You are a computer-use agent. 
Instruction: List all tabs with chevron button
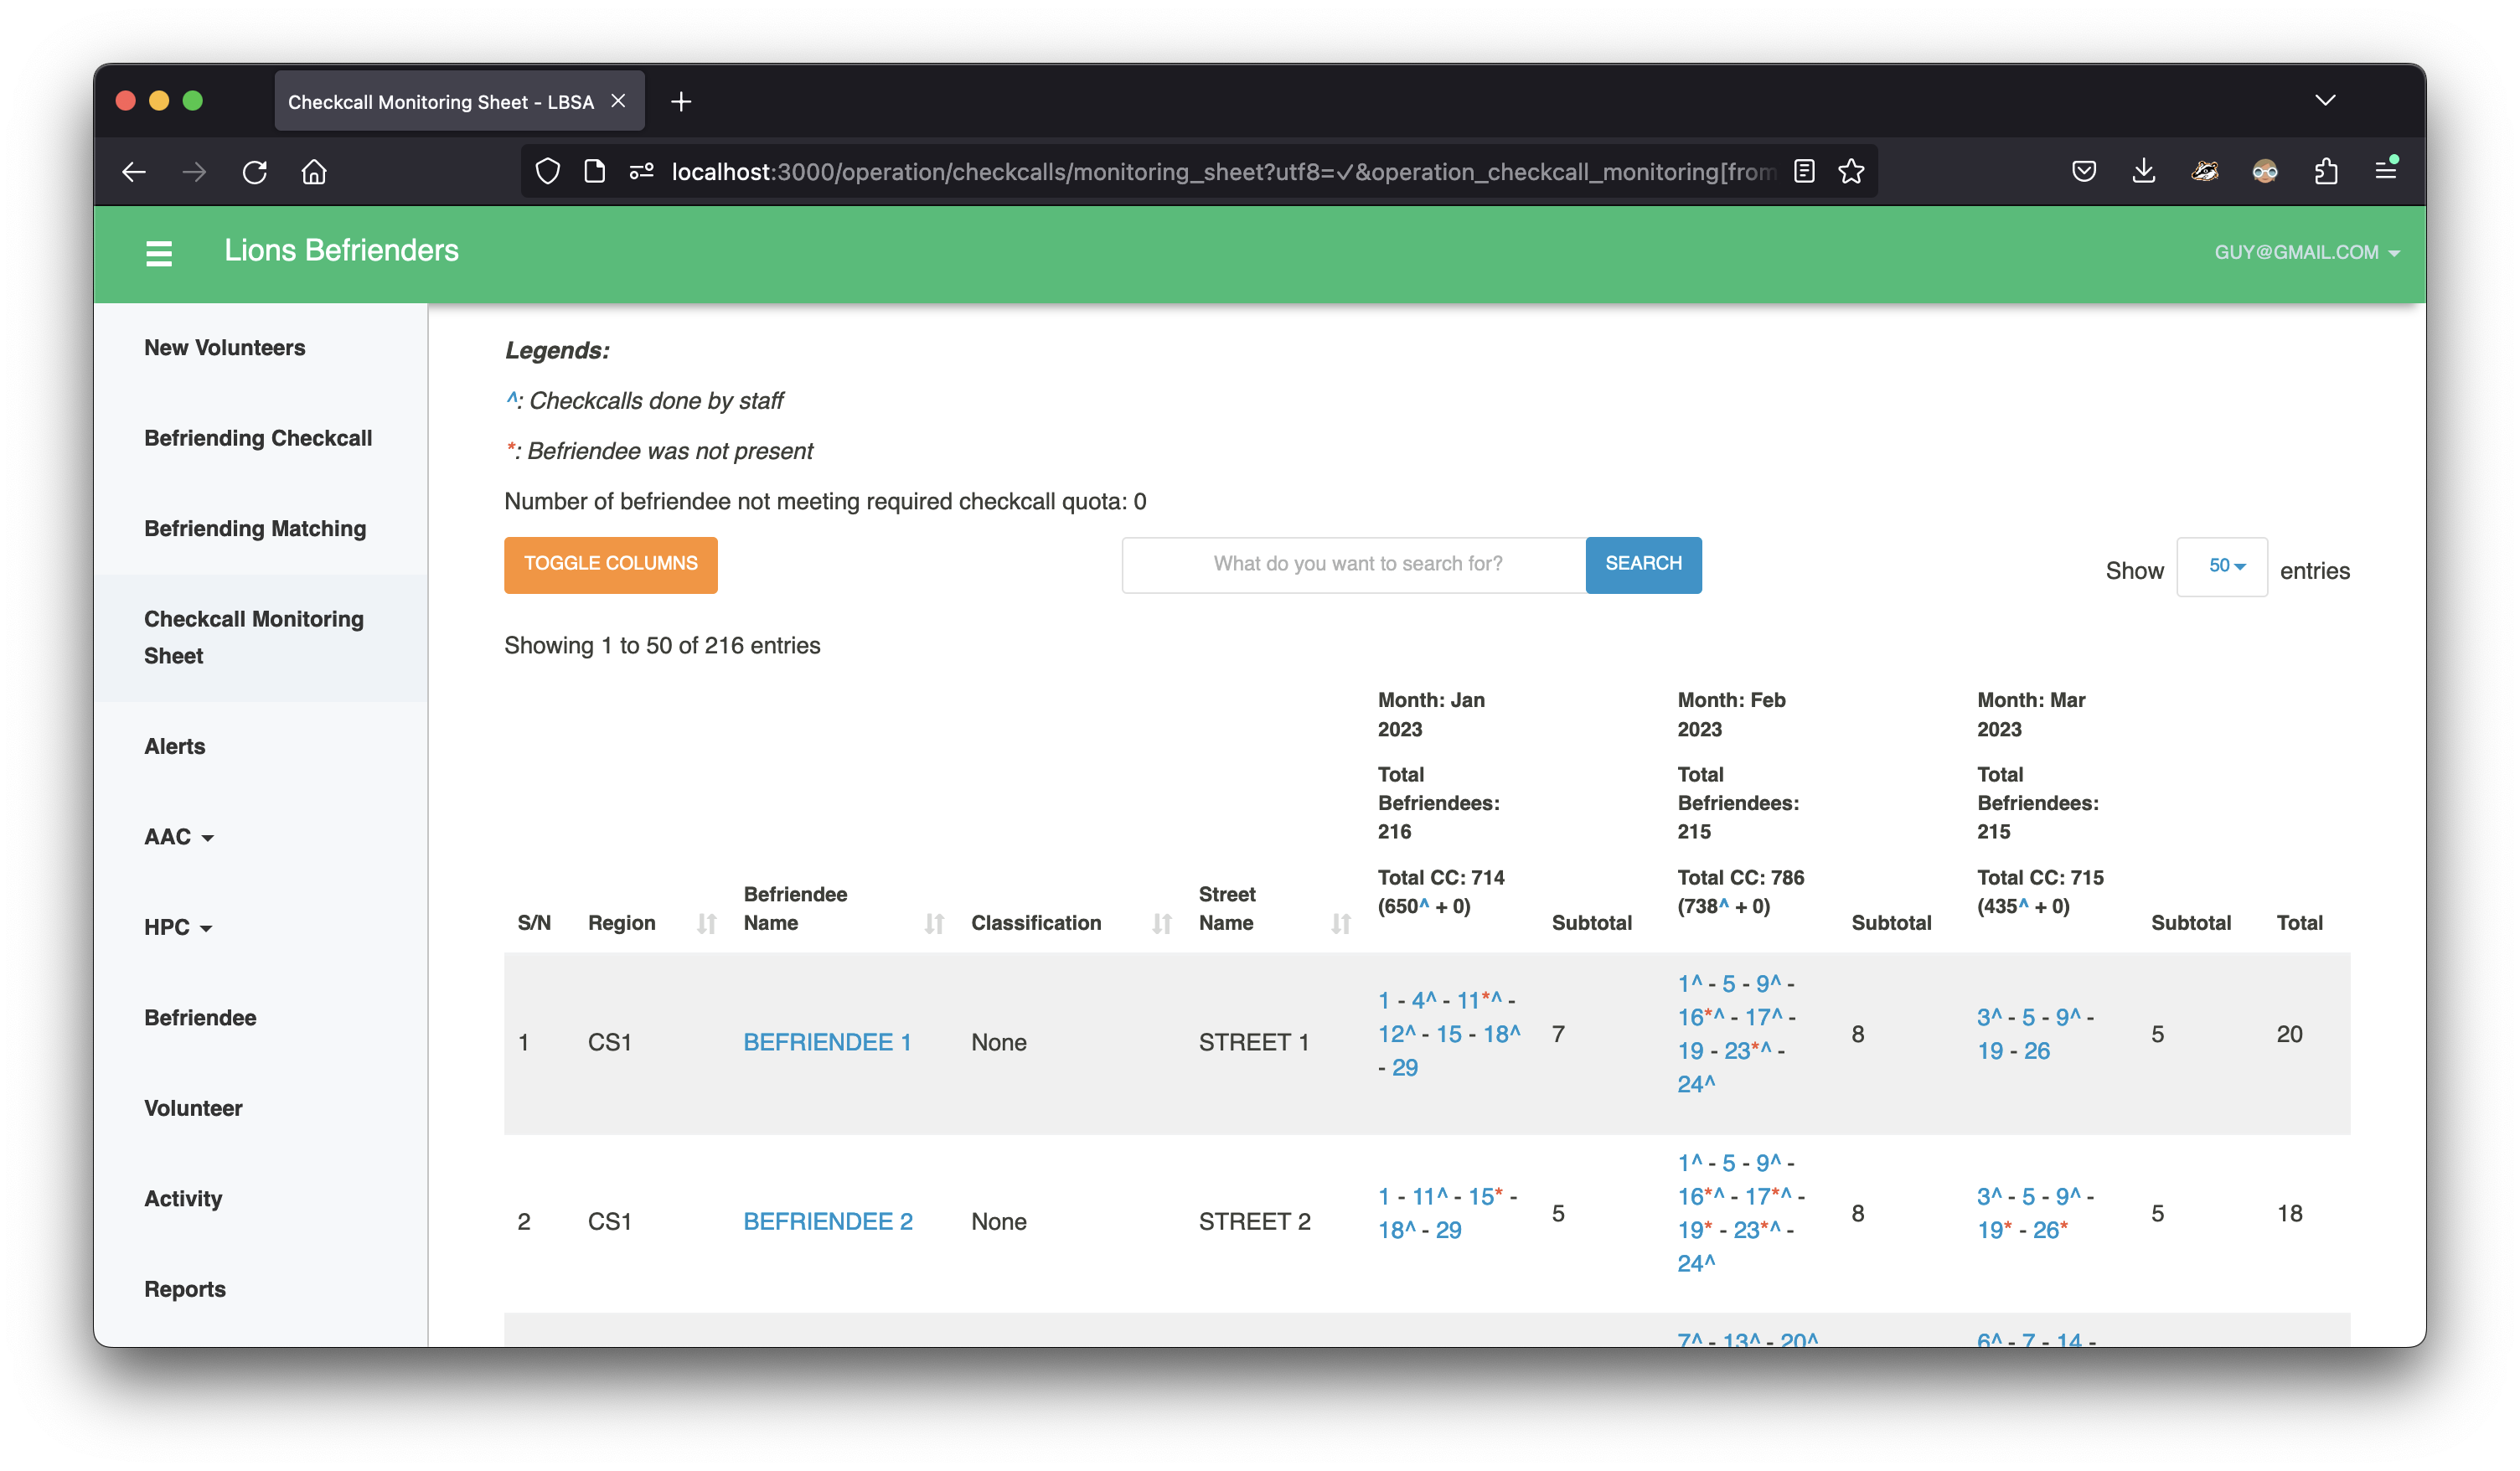(x=2325, y=100)
